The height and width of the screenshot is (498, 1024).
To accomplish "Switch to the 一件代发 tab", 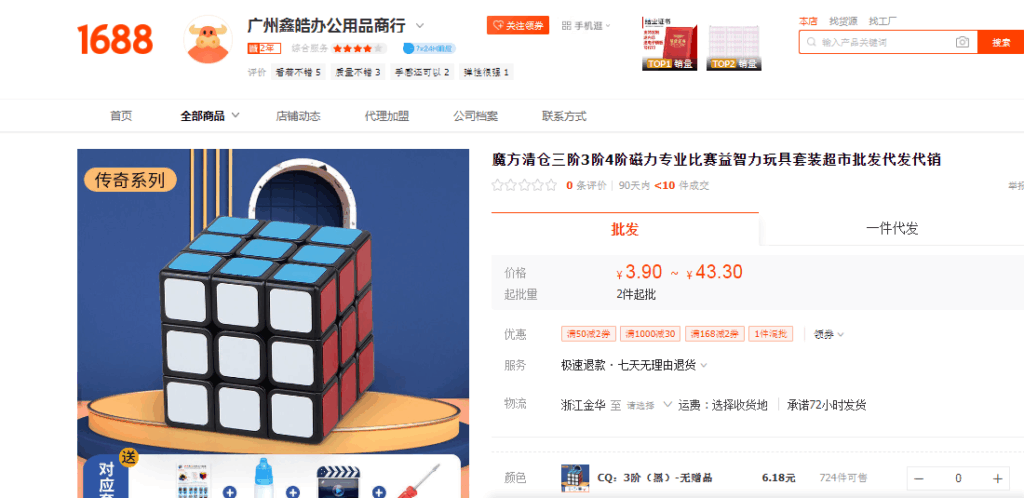I will 891,228.
